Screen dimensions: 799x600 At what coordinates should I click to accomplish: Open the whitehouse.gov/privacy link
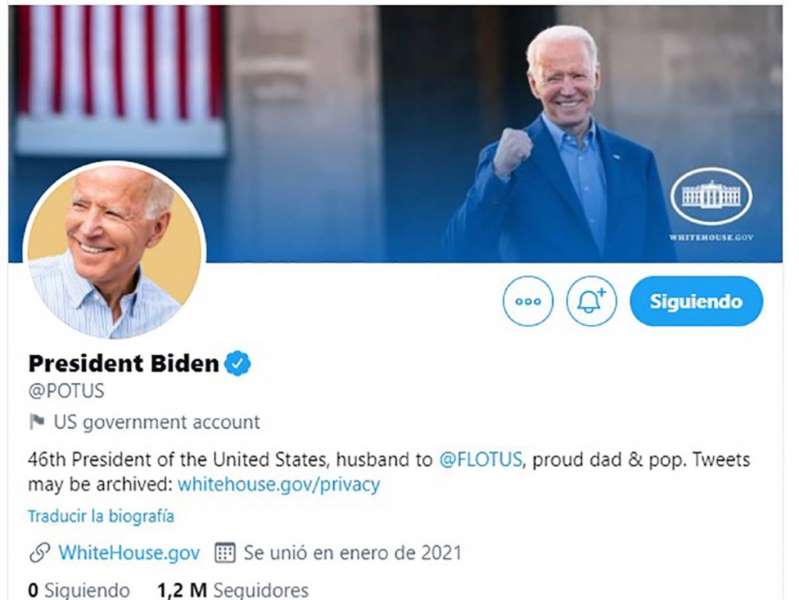point(279,484)
